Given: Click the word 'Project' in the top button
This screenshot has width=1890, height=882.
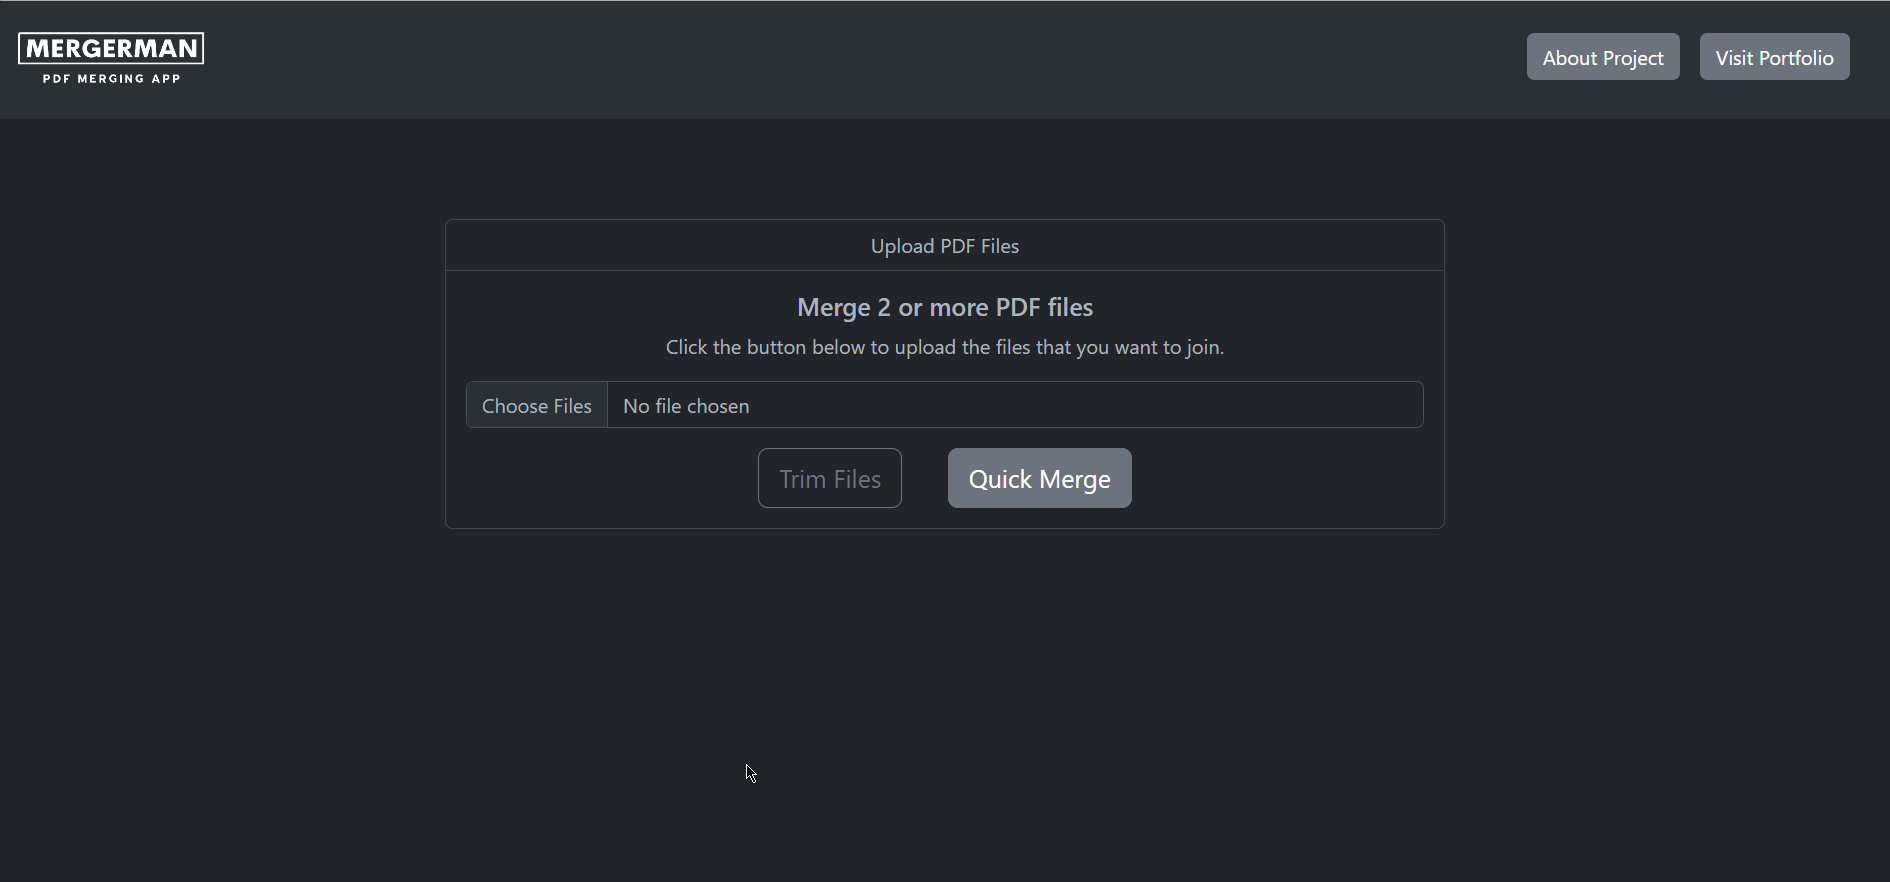Looking at the screenshot, I should [x=1633, y=58].
